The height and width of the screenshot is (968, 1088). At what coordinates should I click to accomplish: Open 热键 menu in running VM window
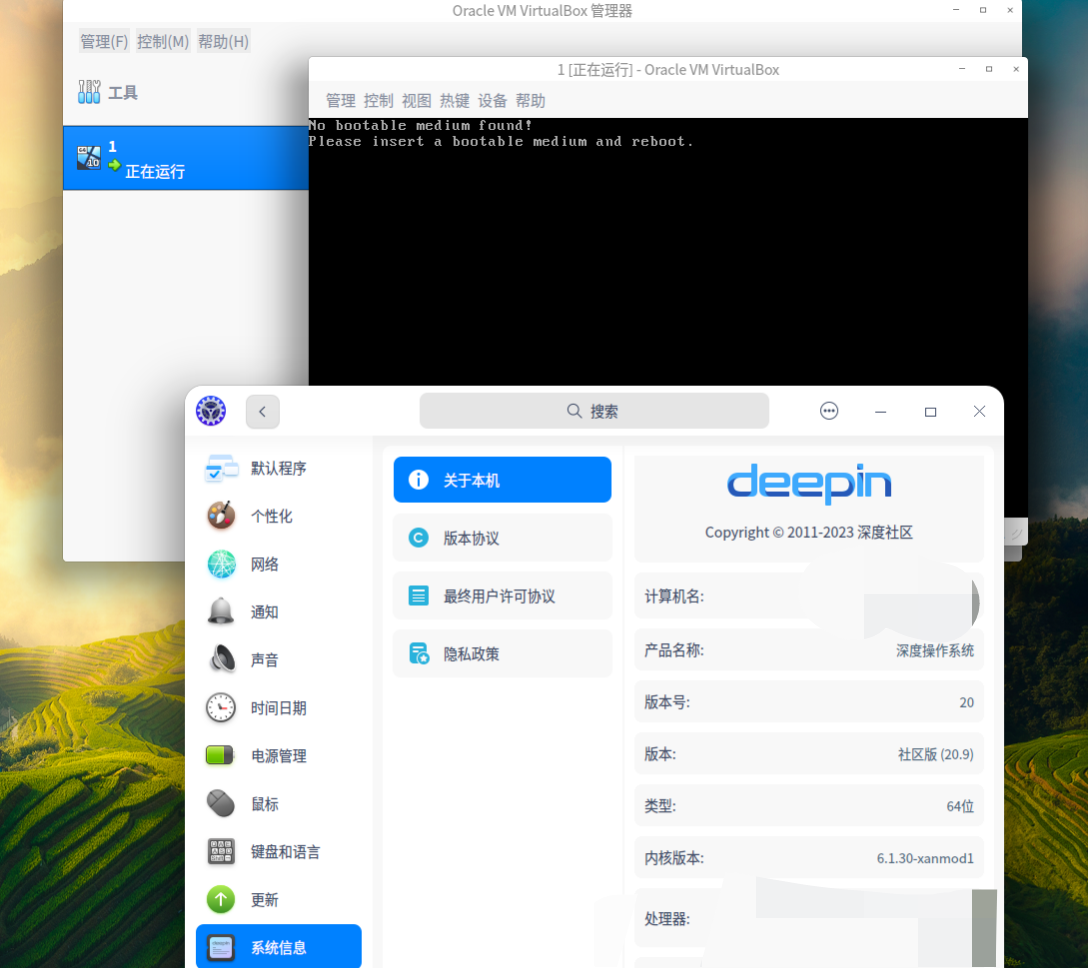(454, 101)
